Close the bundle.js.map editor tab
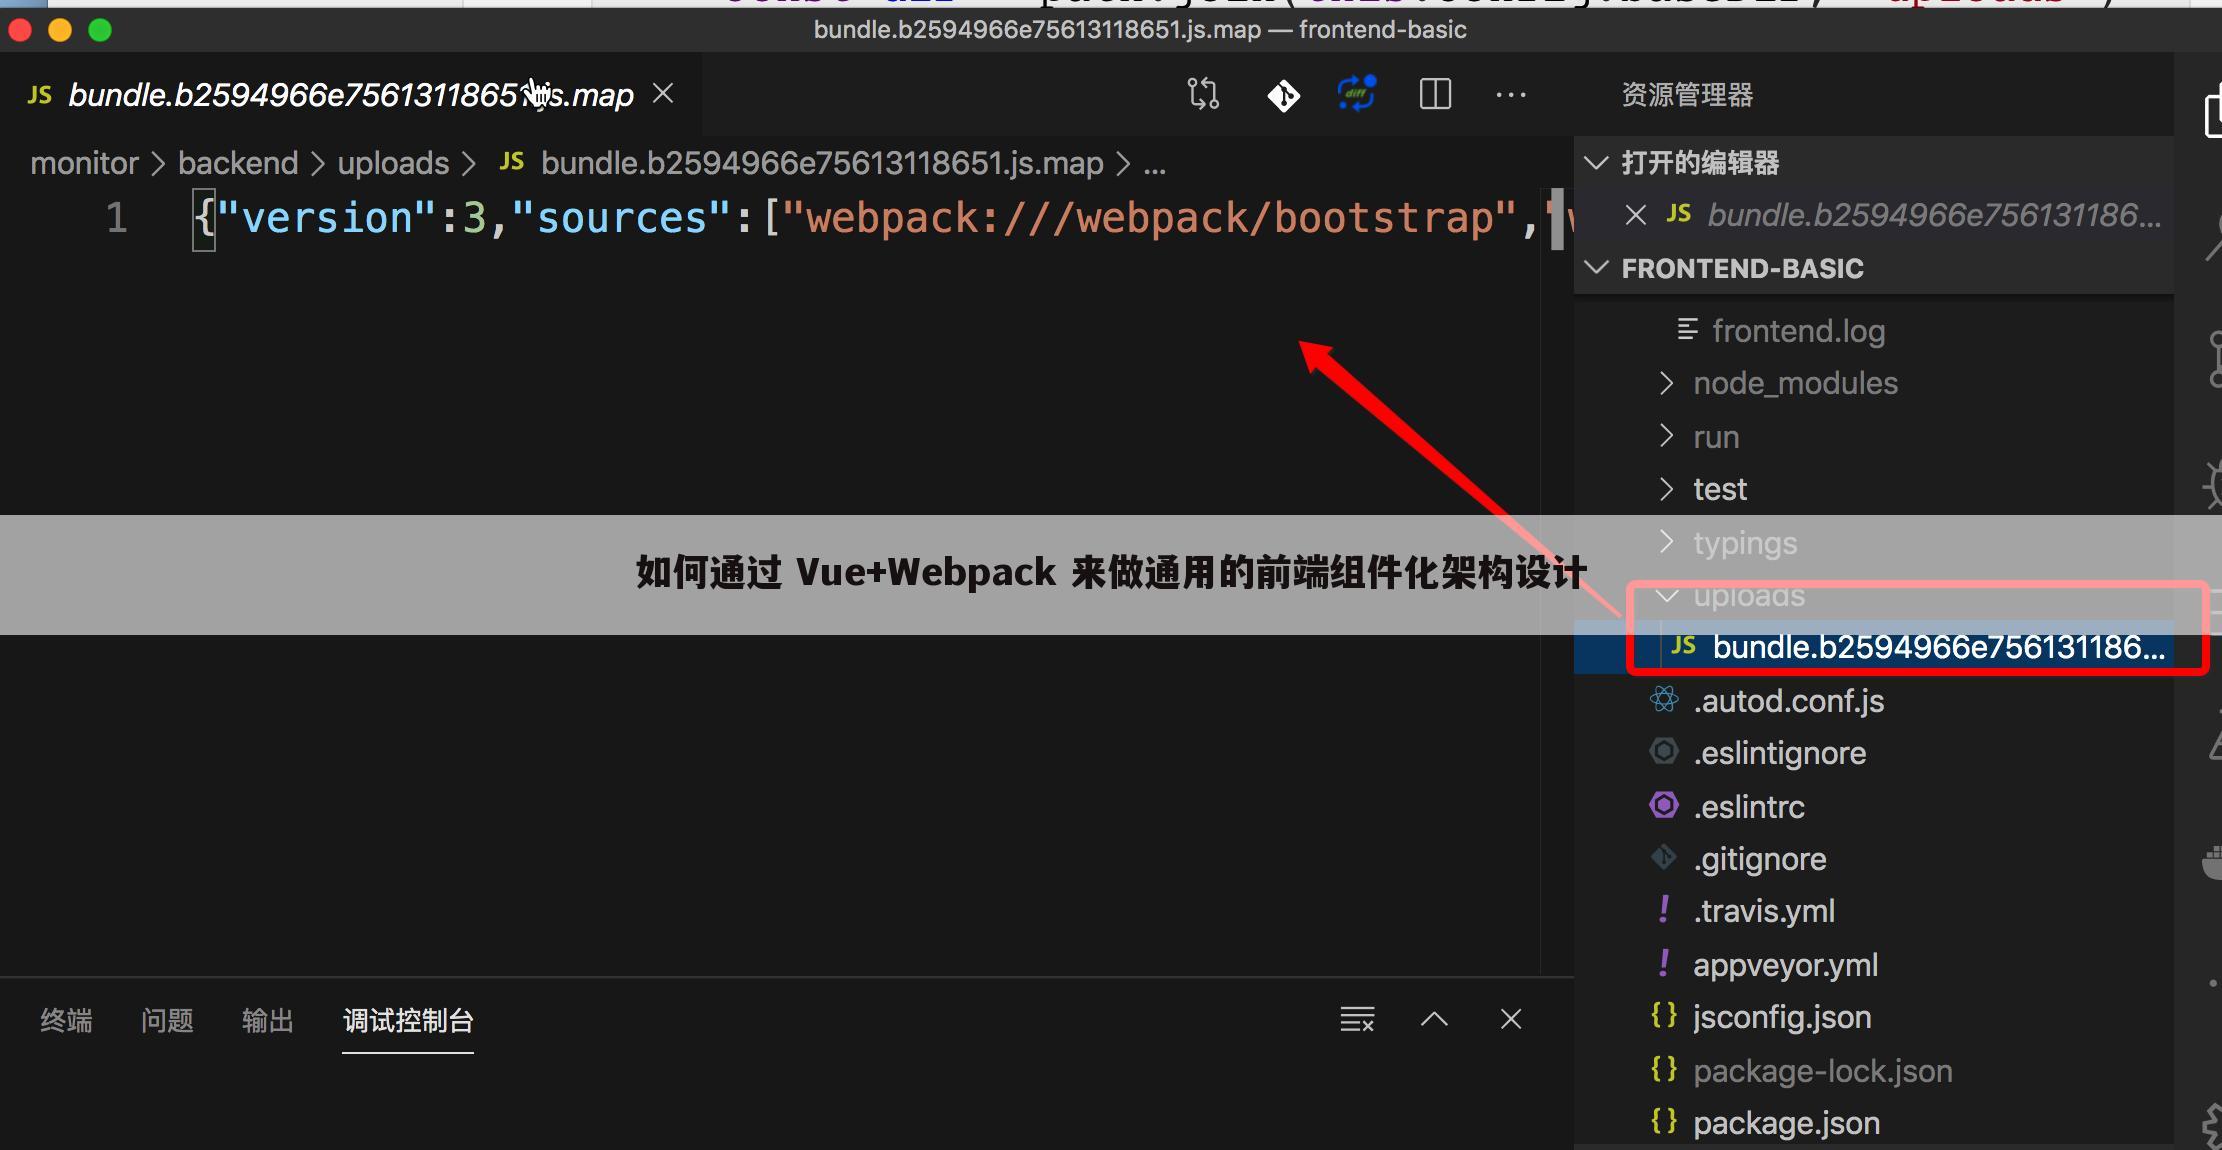This screenshot has height=1150, width=2222. coord(663,94)
